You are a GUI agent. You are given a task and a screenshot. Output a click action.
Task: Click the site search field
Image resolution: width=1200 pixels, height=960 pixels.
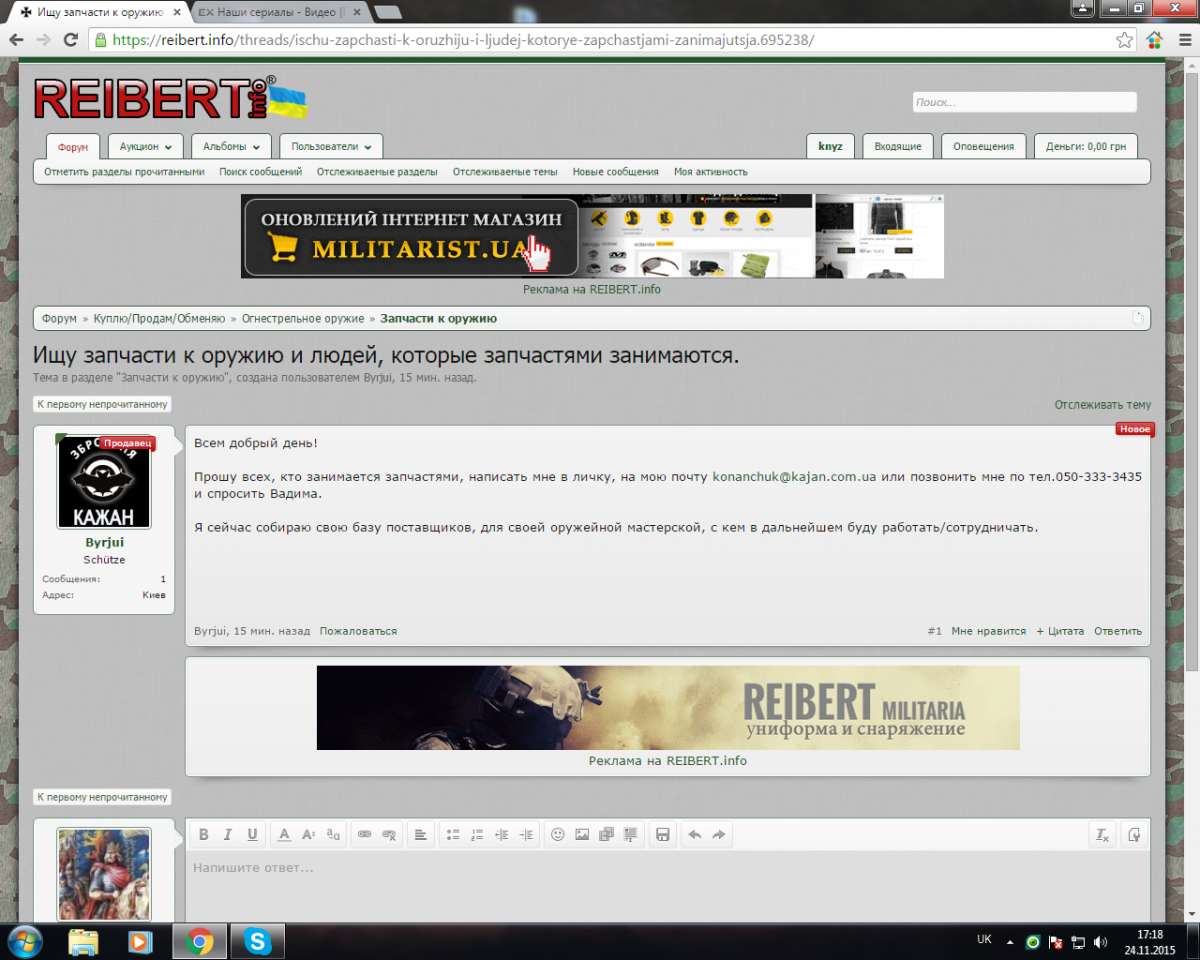(x=1024, y=102)
